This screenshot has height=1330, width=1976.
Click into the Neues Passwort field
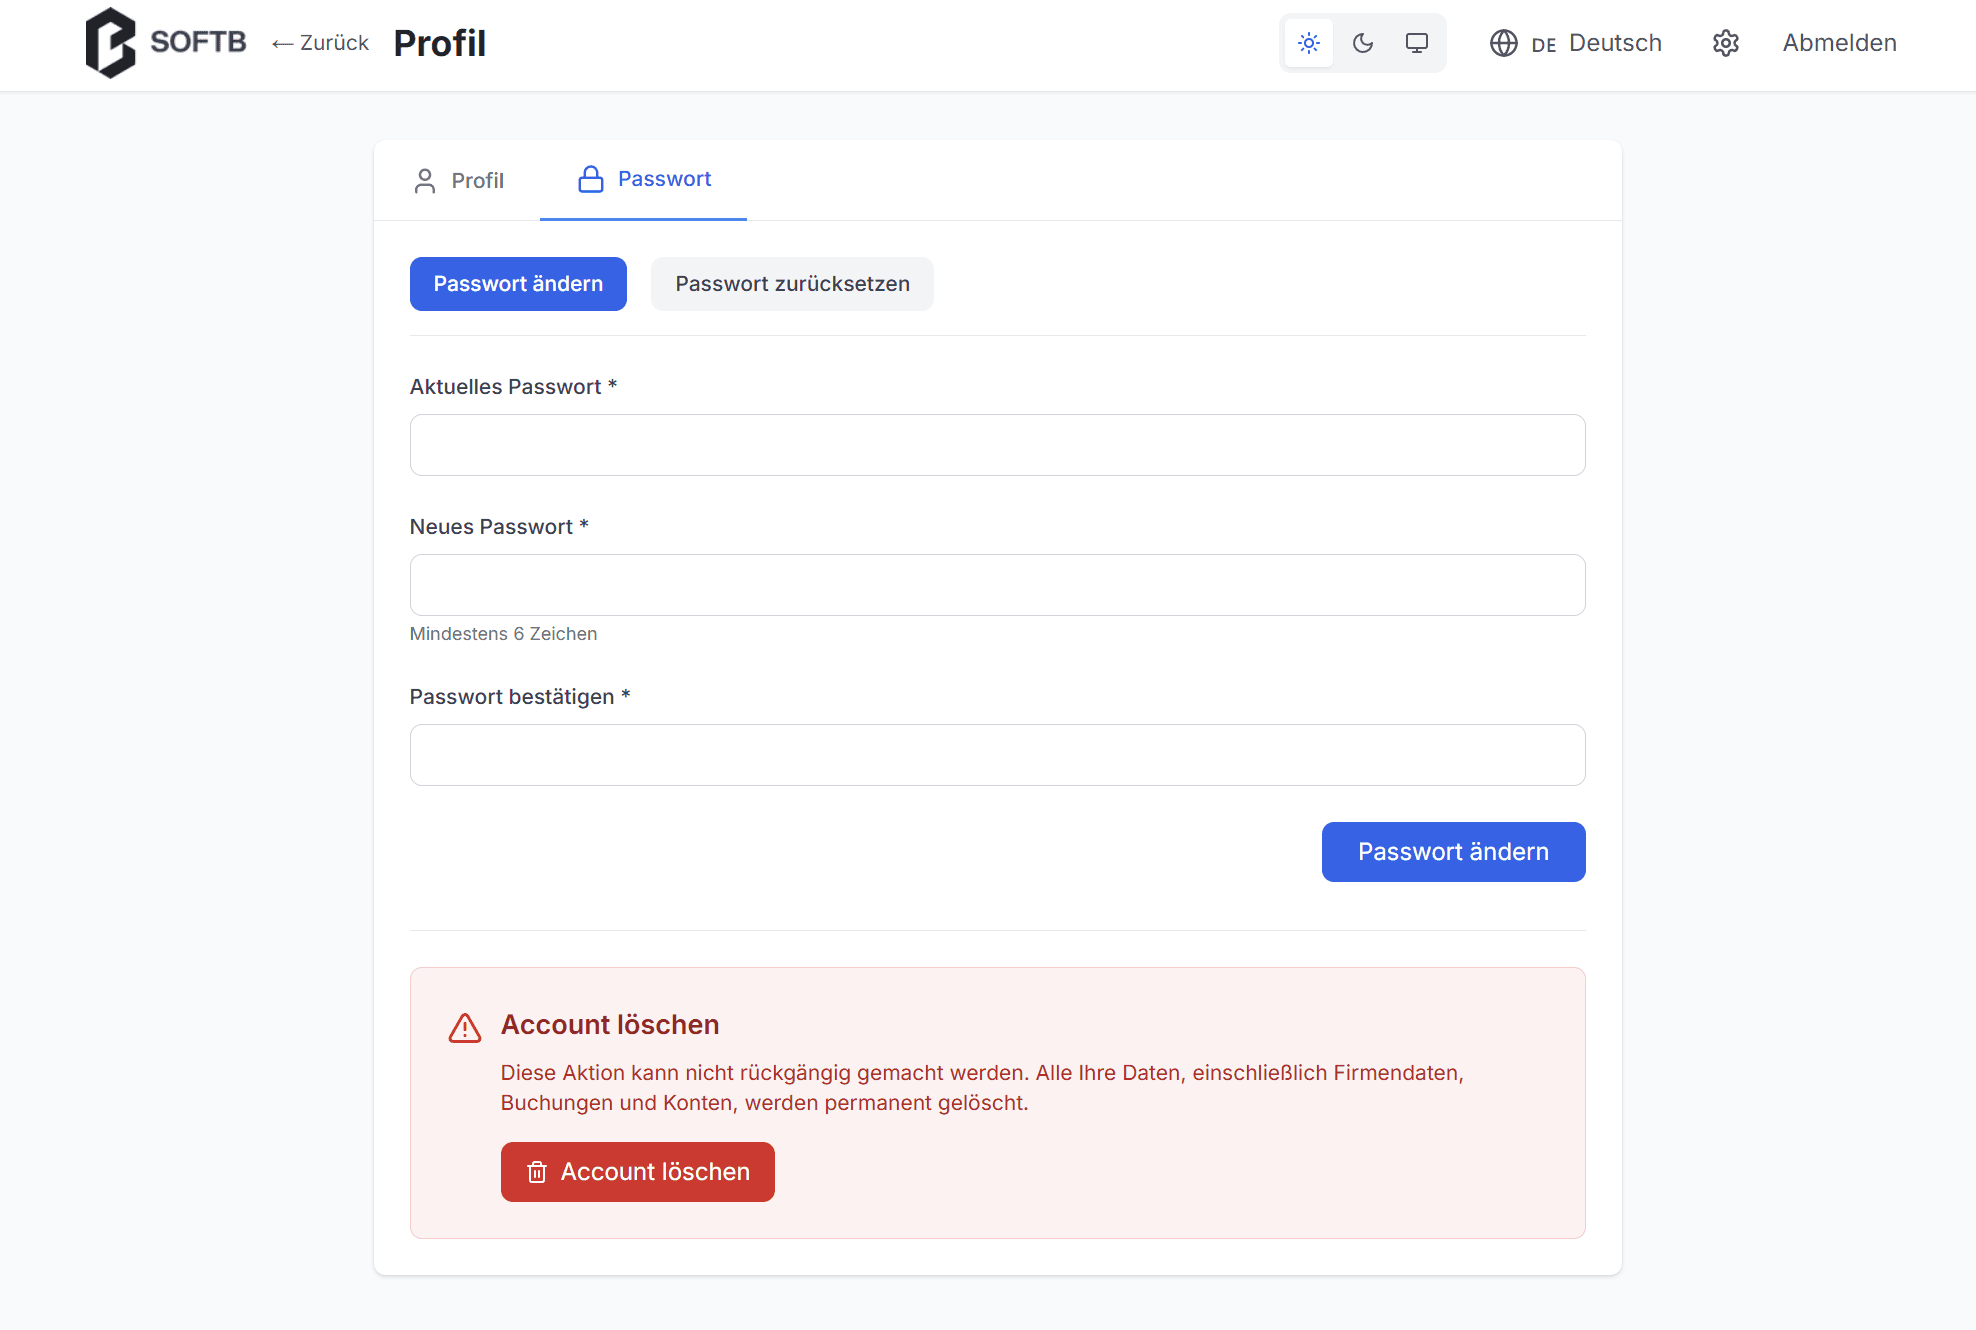[997, 585]
